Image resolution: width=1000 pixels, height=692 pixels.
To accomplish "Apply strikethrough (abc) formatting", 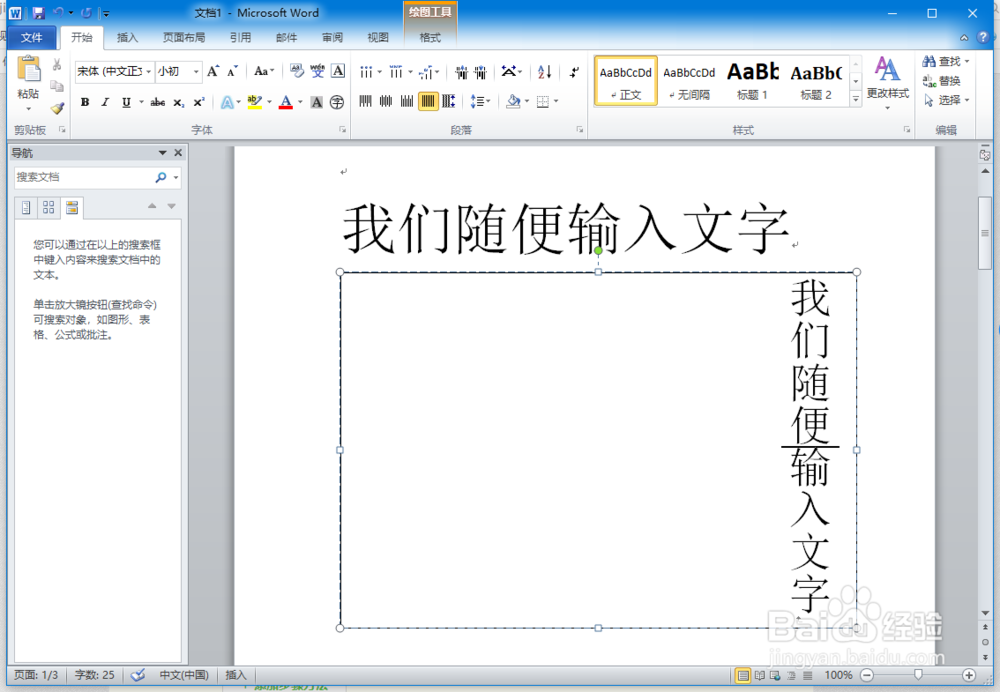I will 158,102.
